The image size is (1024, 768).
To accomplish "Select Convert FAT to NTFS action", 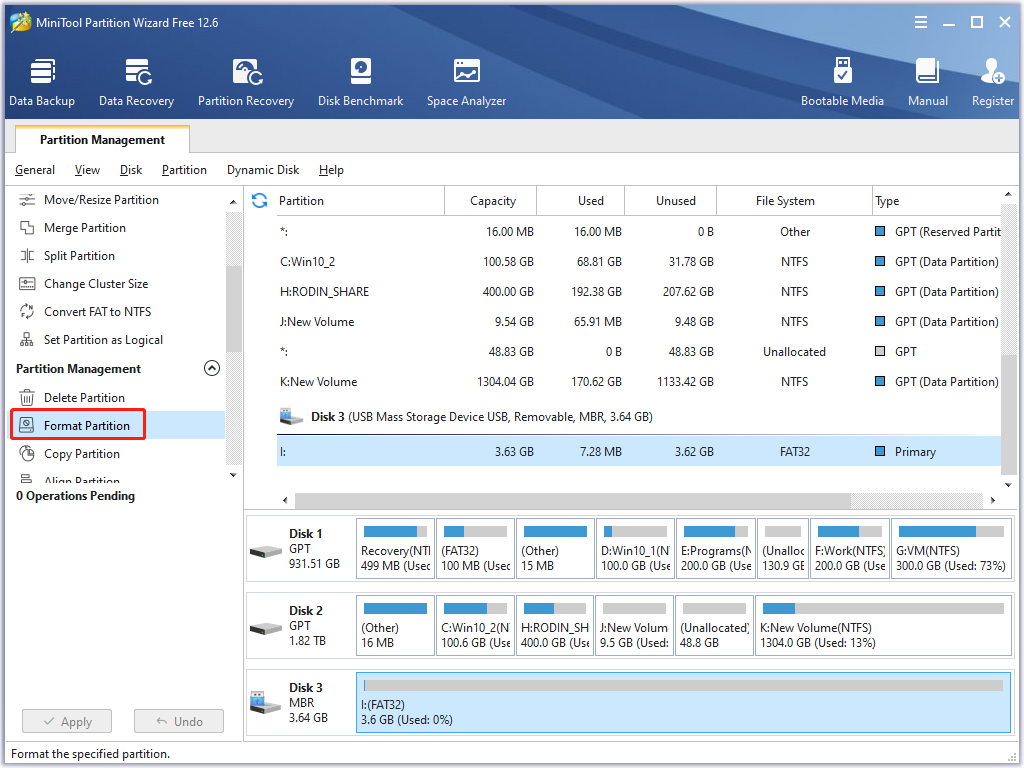I will (97, 312).
